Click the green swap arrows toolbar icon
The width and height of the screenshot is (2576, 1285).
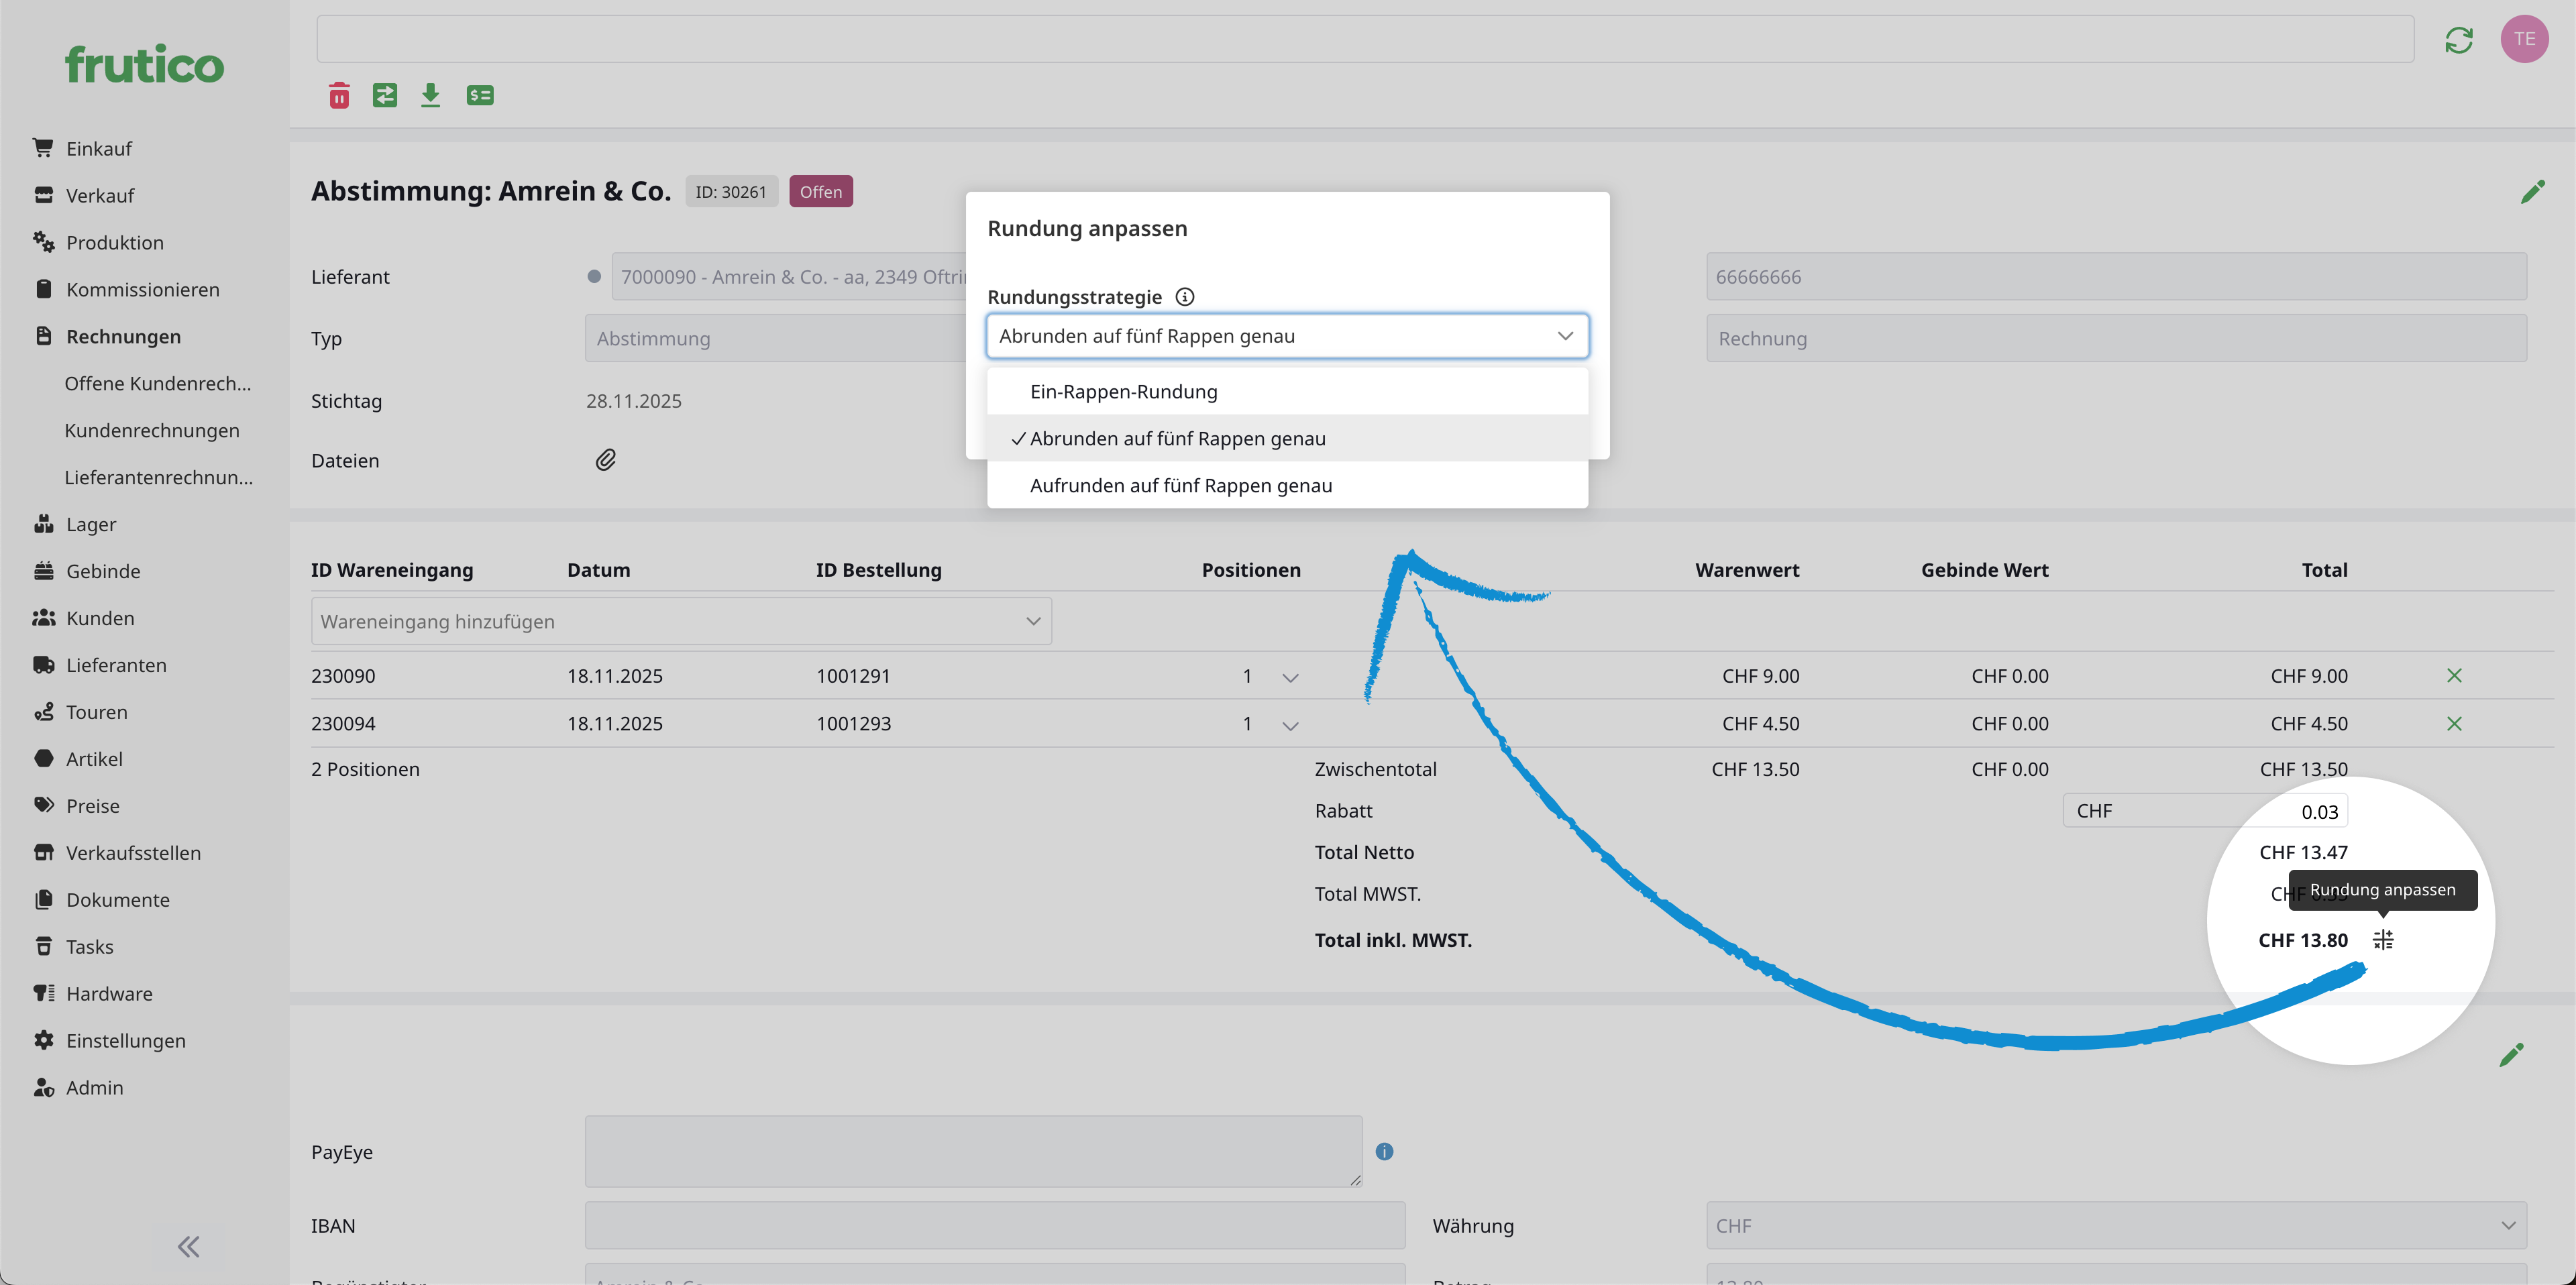[385, 96]
